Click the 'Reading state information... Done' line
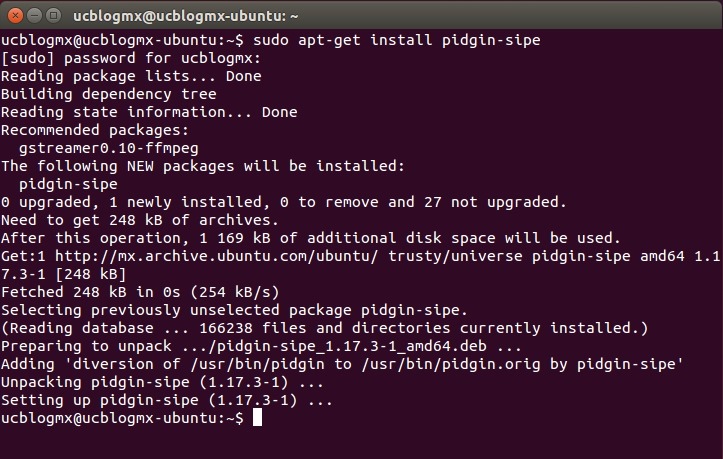723x459 pixels. (x=149, y=112)
